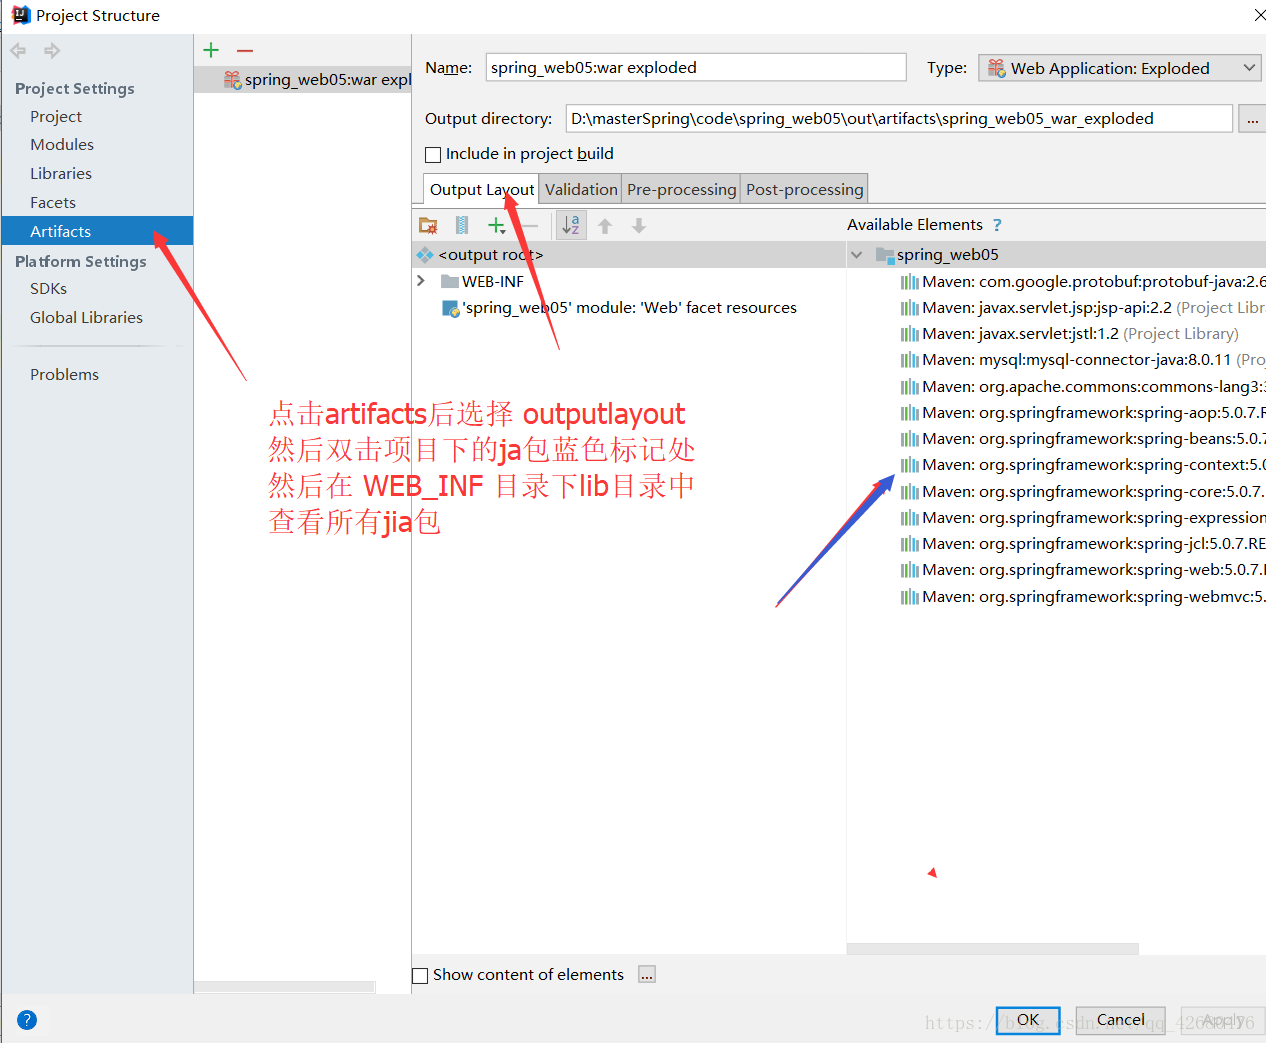
Task: Open Modules settings
Action: 62,145
